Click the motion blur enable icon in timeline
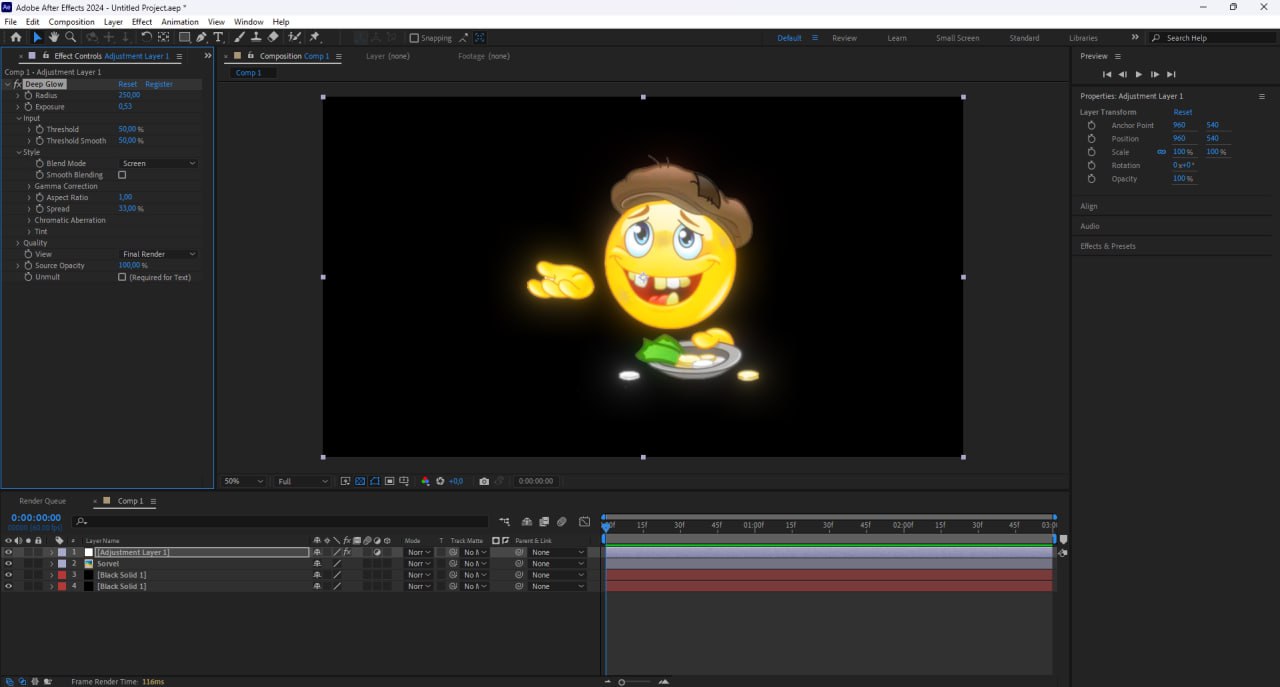Image resolution: width=1280 pixels, height=687 pixels. point(562,521)
